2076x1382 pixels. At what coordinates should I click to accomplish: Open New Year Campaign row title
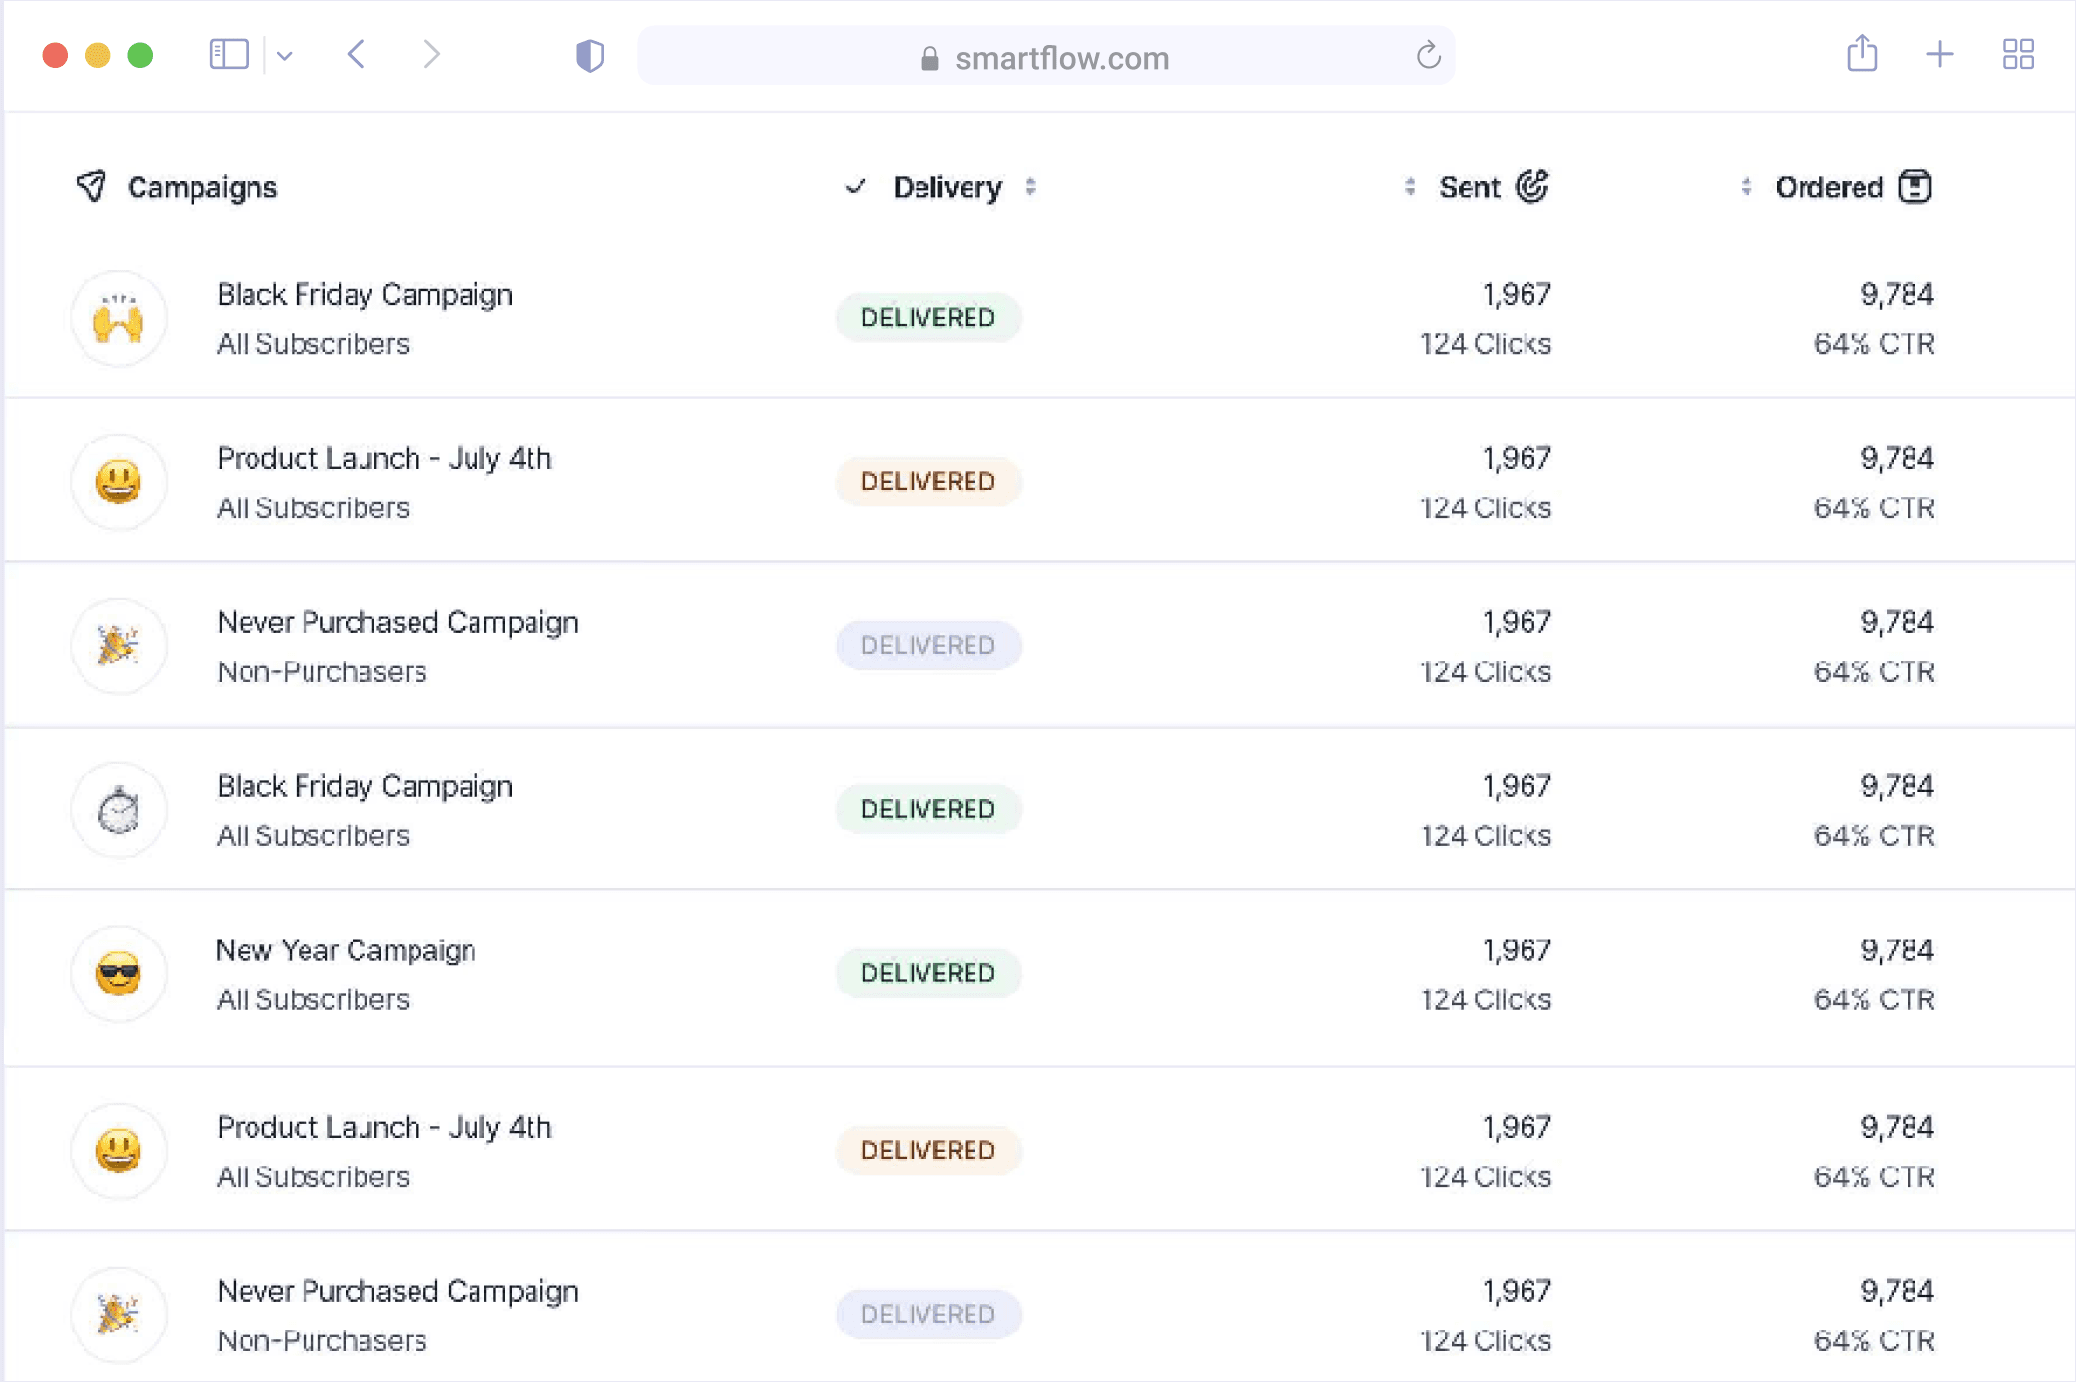coord(346,950)
